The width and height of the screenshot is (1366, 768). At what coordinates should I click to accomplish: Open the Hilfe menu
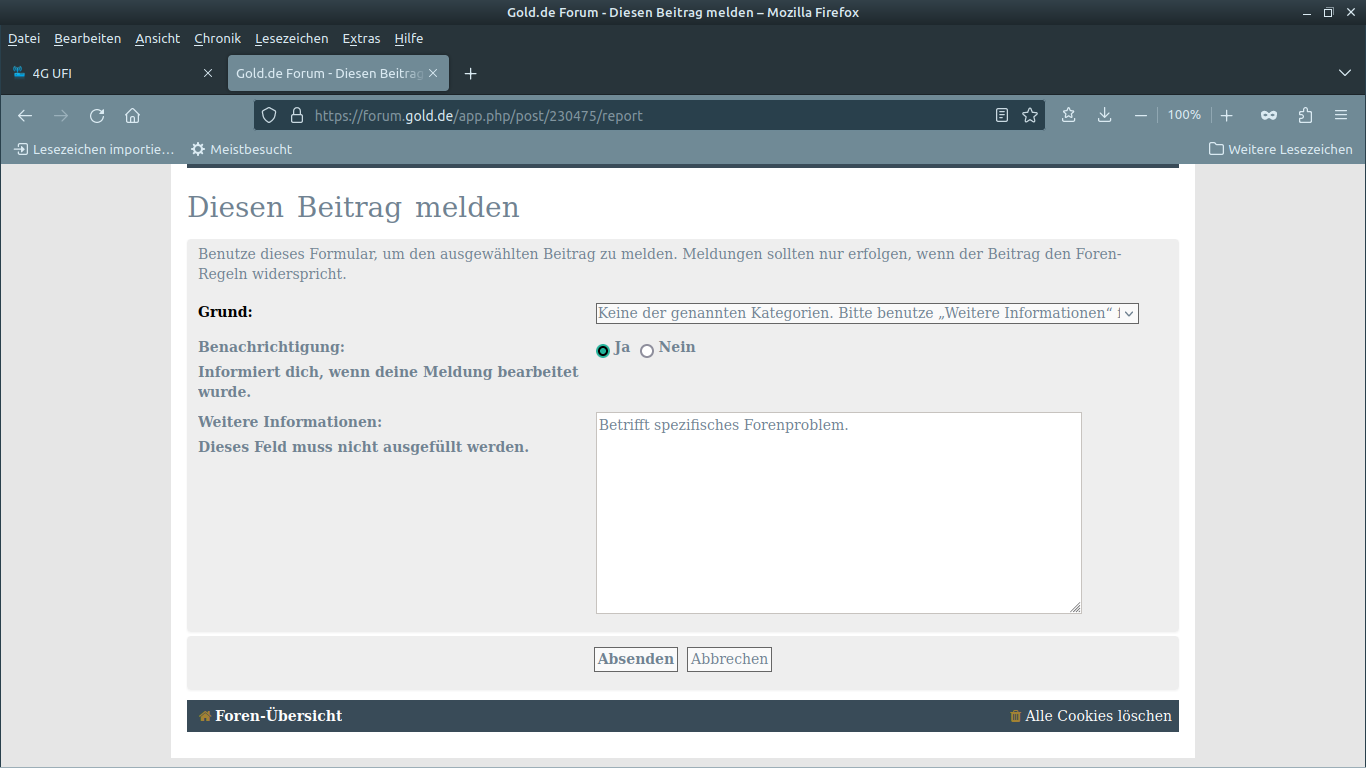[x=409, y=38]
